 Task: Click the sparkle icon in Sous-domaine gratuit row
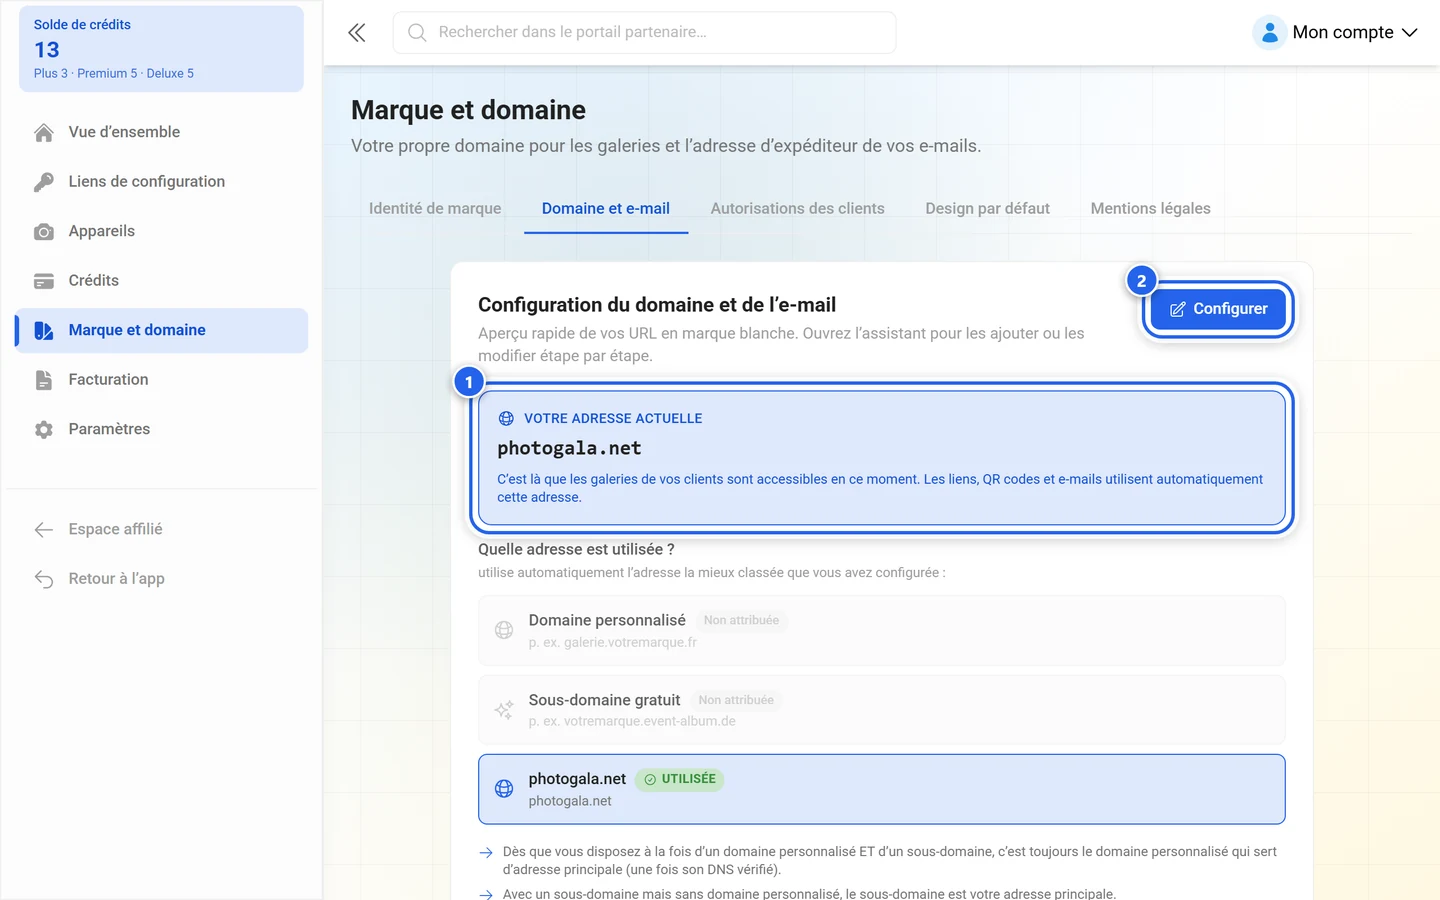[504, 710]
